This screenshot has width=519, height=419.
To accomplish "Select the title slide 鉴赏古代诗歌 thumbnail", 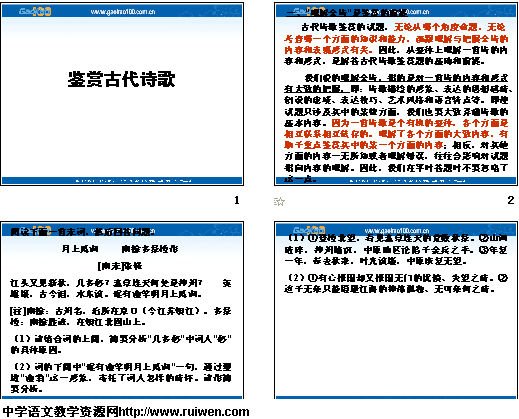I will 122,94.
